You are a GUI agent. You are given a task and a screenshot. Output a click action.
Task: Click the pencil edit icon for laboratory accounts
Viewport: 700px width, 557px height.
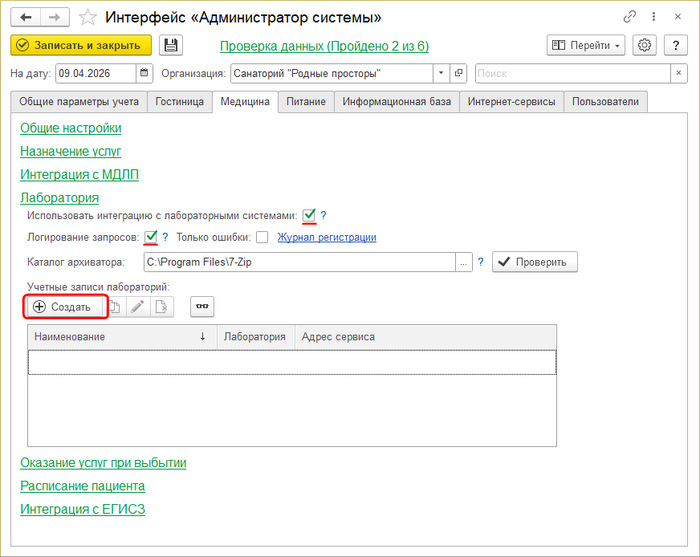[x=137, y=307]
